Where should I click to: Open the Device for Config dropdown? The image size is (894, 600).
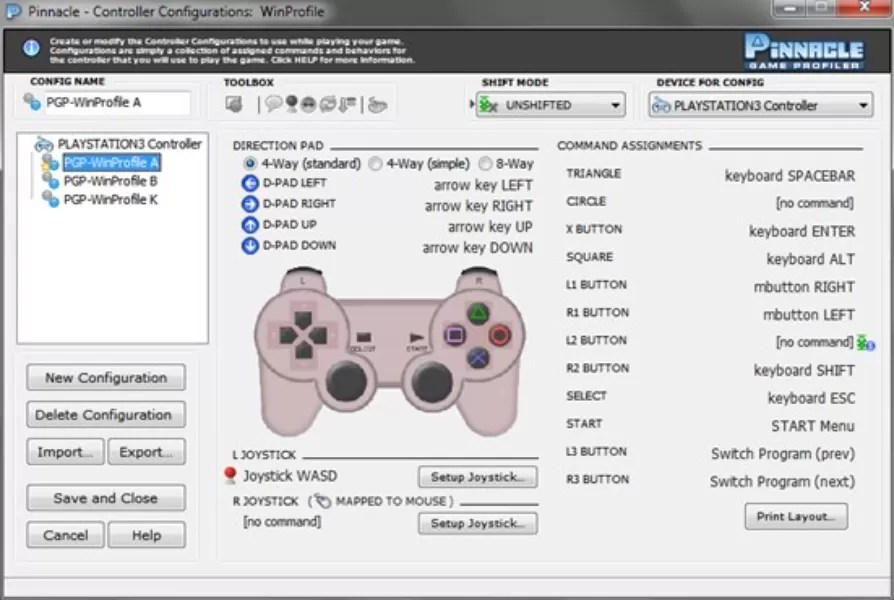tap(761, 106)
